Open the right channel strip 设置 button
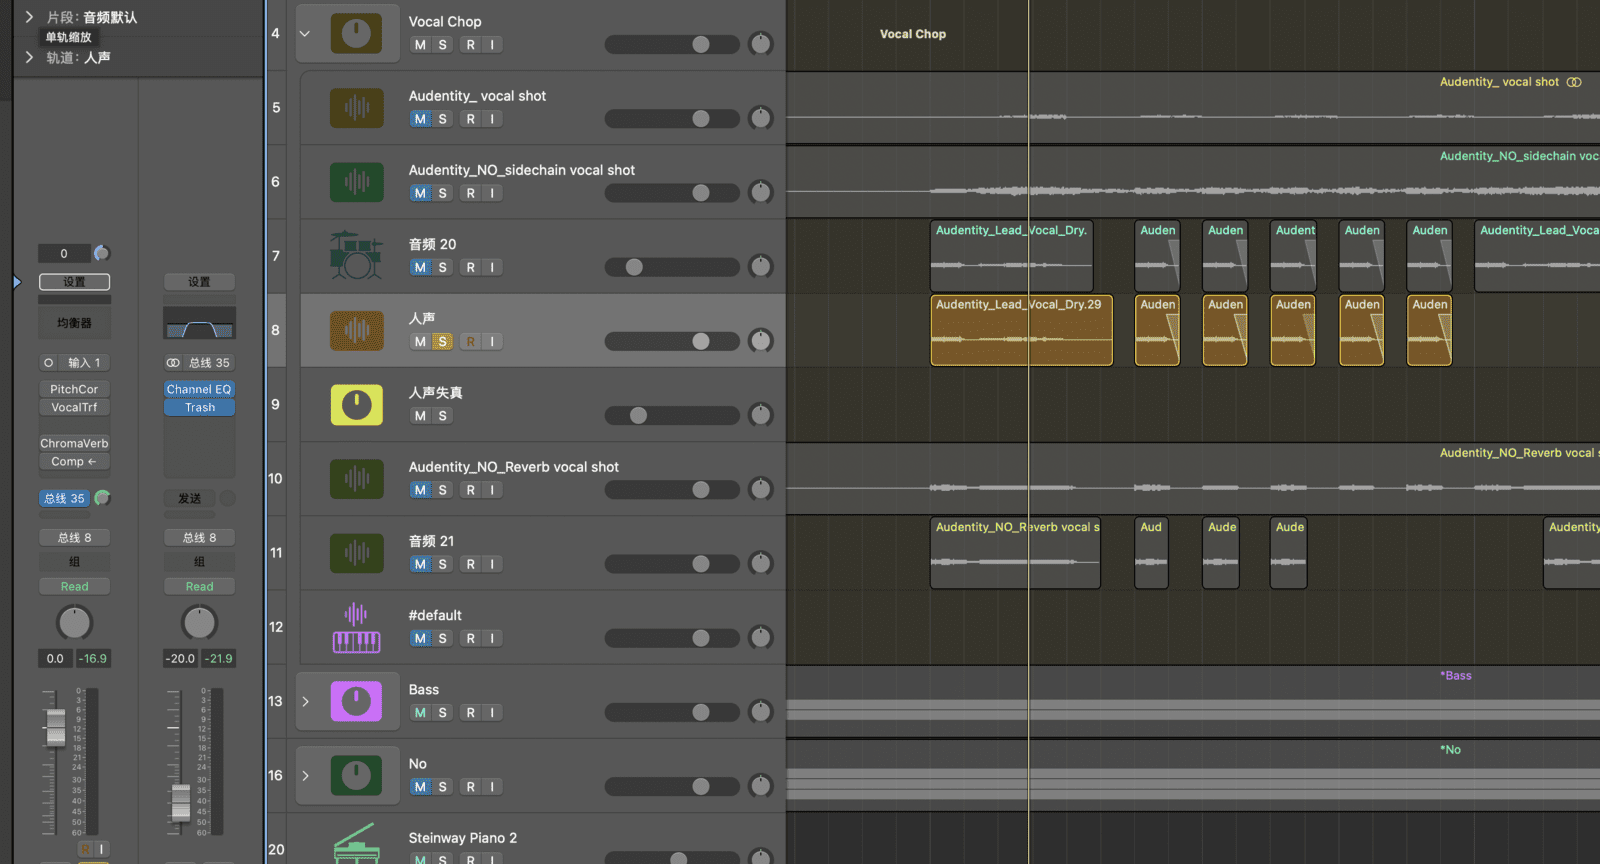Image resolution: width=1600 pixels, height=864 pixels. 199,282
